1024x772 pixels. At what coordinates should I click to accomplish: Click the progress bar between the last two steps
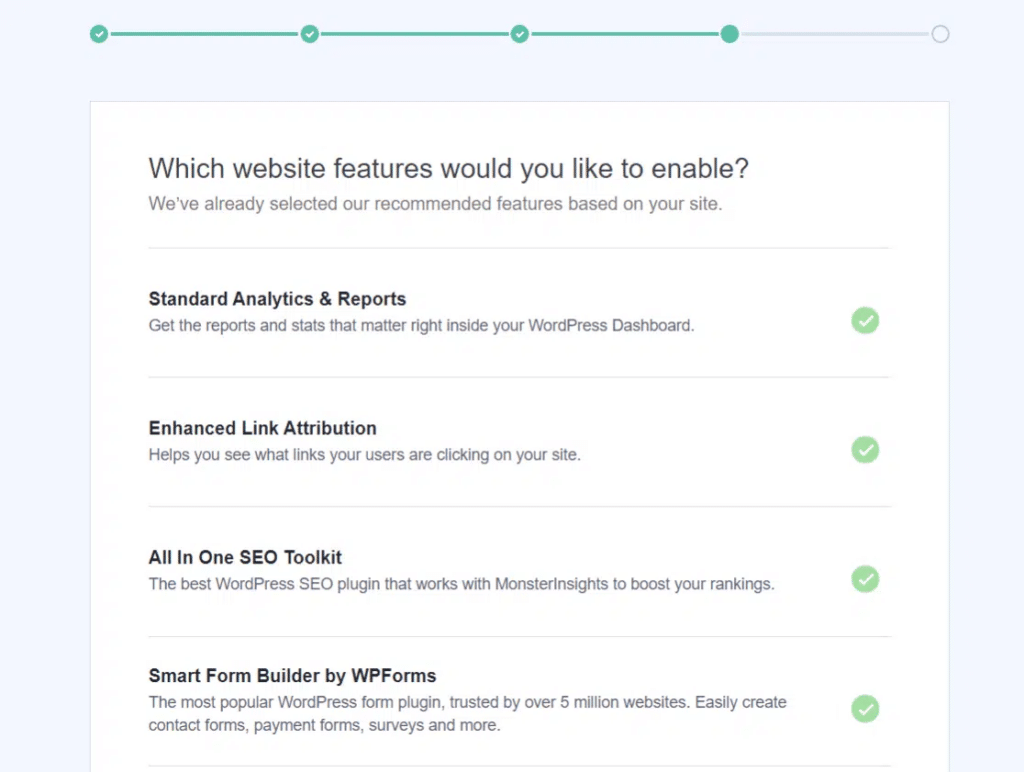(835, 34)
